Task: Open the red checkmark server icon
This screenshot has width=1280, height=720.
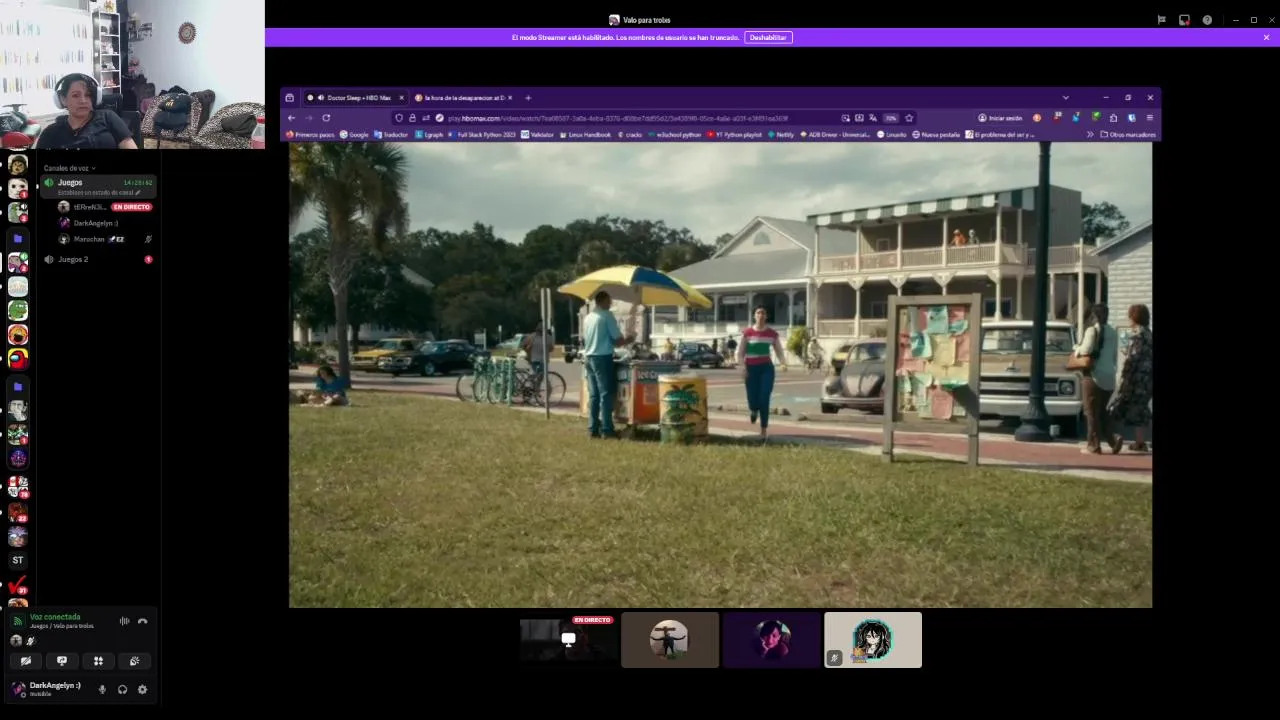Action: [x=17, y=585]
